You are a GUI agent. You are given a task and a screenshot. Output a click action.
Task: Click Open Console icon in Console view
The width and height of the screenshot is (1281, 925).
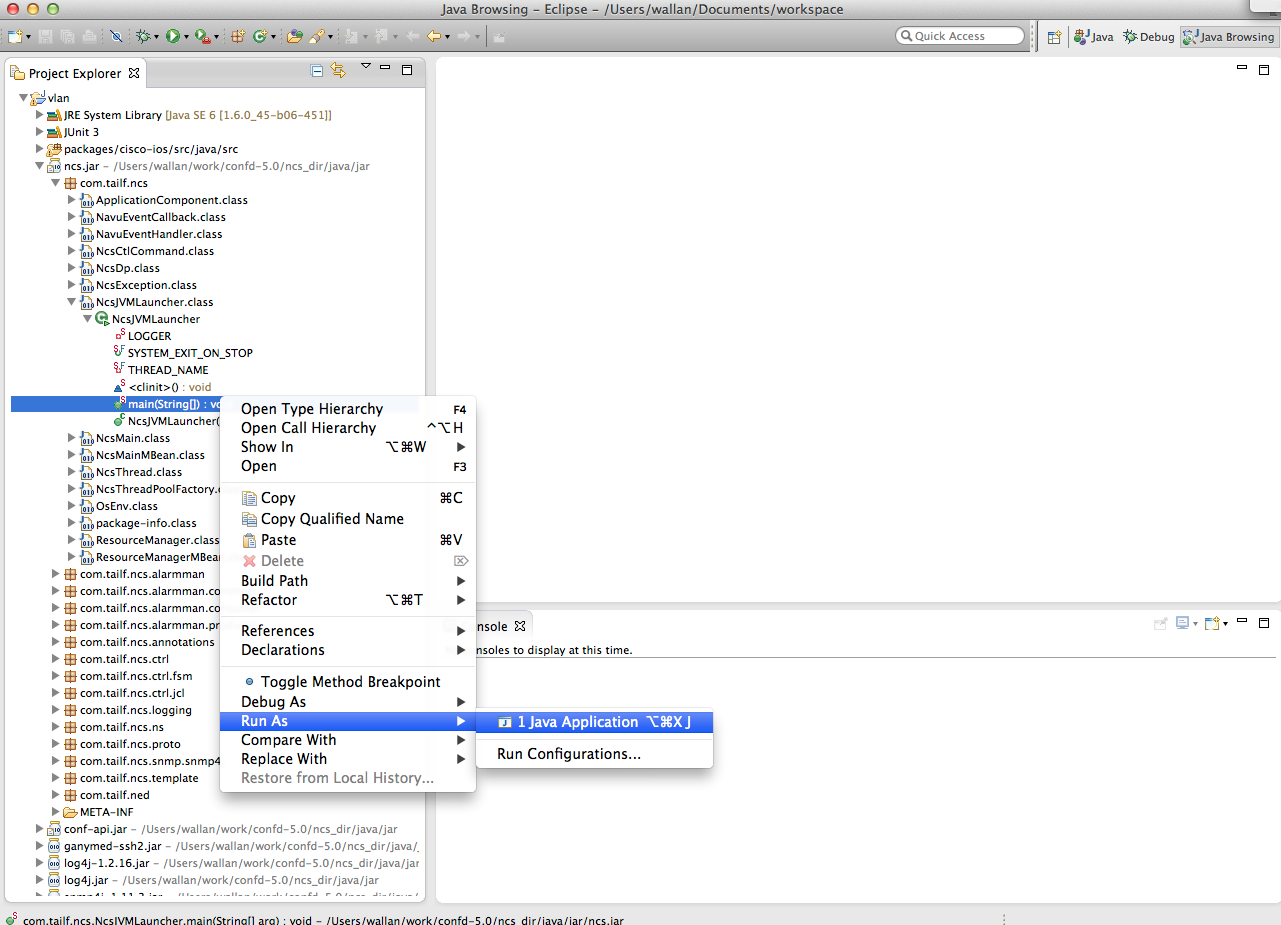pyautogui.click(x=1213, y=624)
